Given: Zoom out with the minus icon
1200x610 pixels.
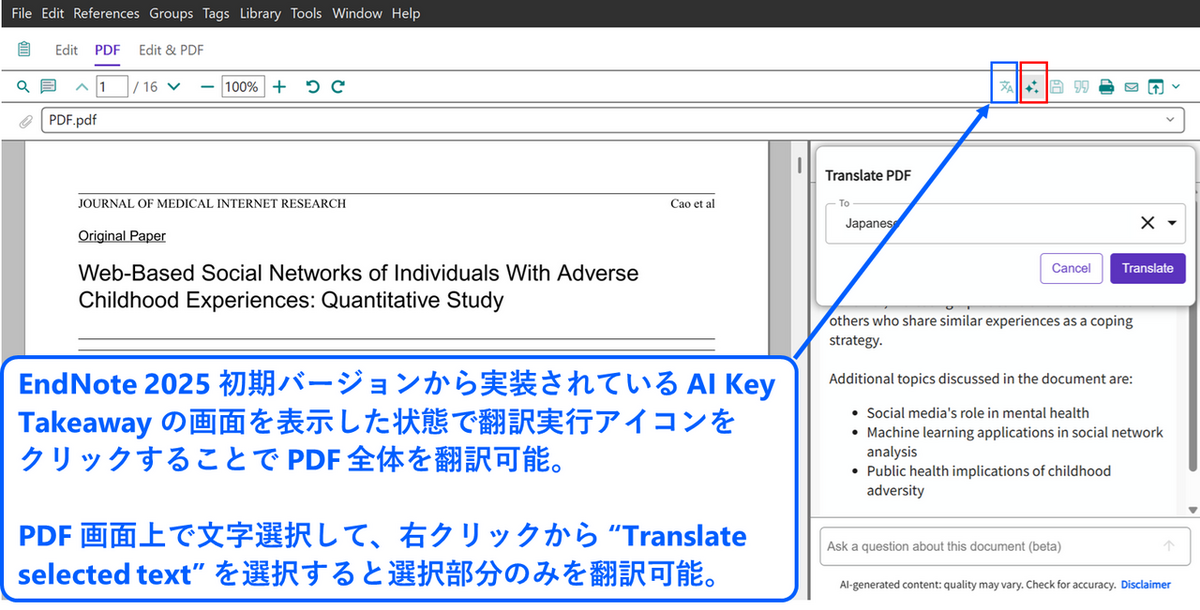Looking at the screenshot, I should pos(207,87).
